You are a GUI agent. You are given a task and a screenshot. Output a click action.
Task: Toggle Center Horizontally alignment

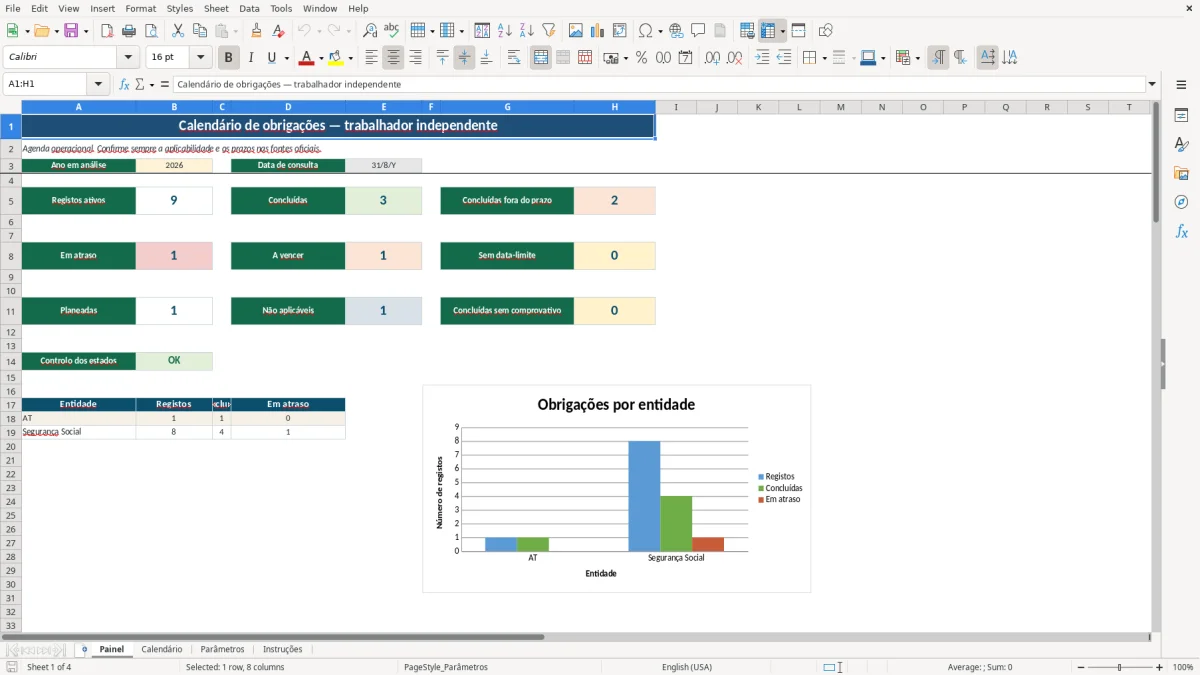(394, 58)
